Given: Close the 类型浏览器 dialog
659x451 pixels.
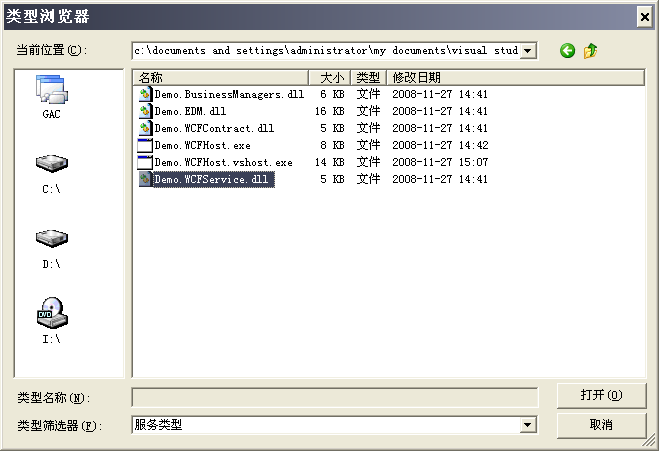Looking at the screenshot, I should point(645,17).
